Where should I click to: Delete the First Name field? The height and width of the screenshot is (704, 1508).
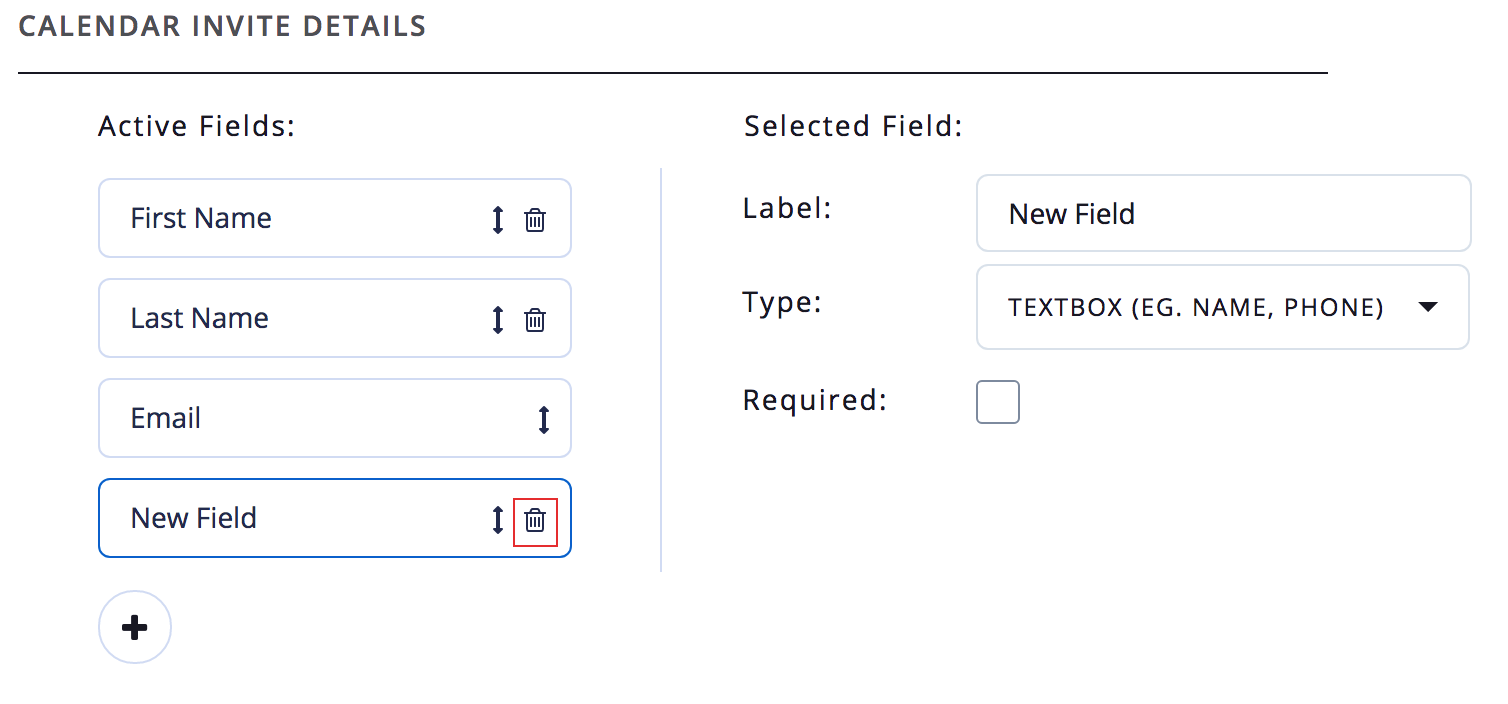click(x=535, y=220)
